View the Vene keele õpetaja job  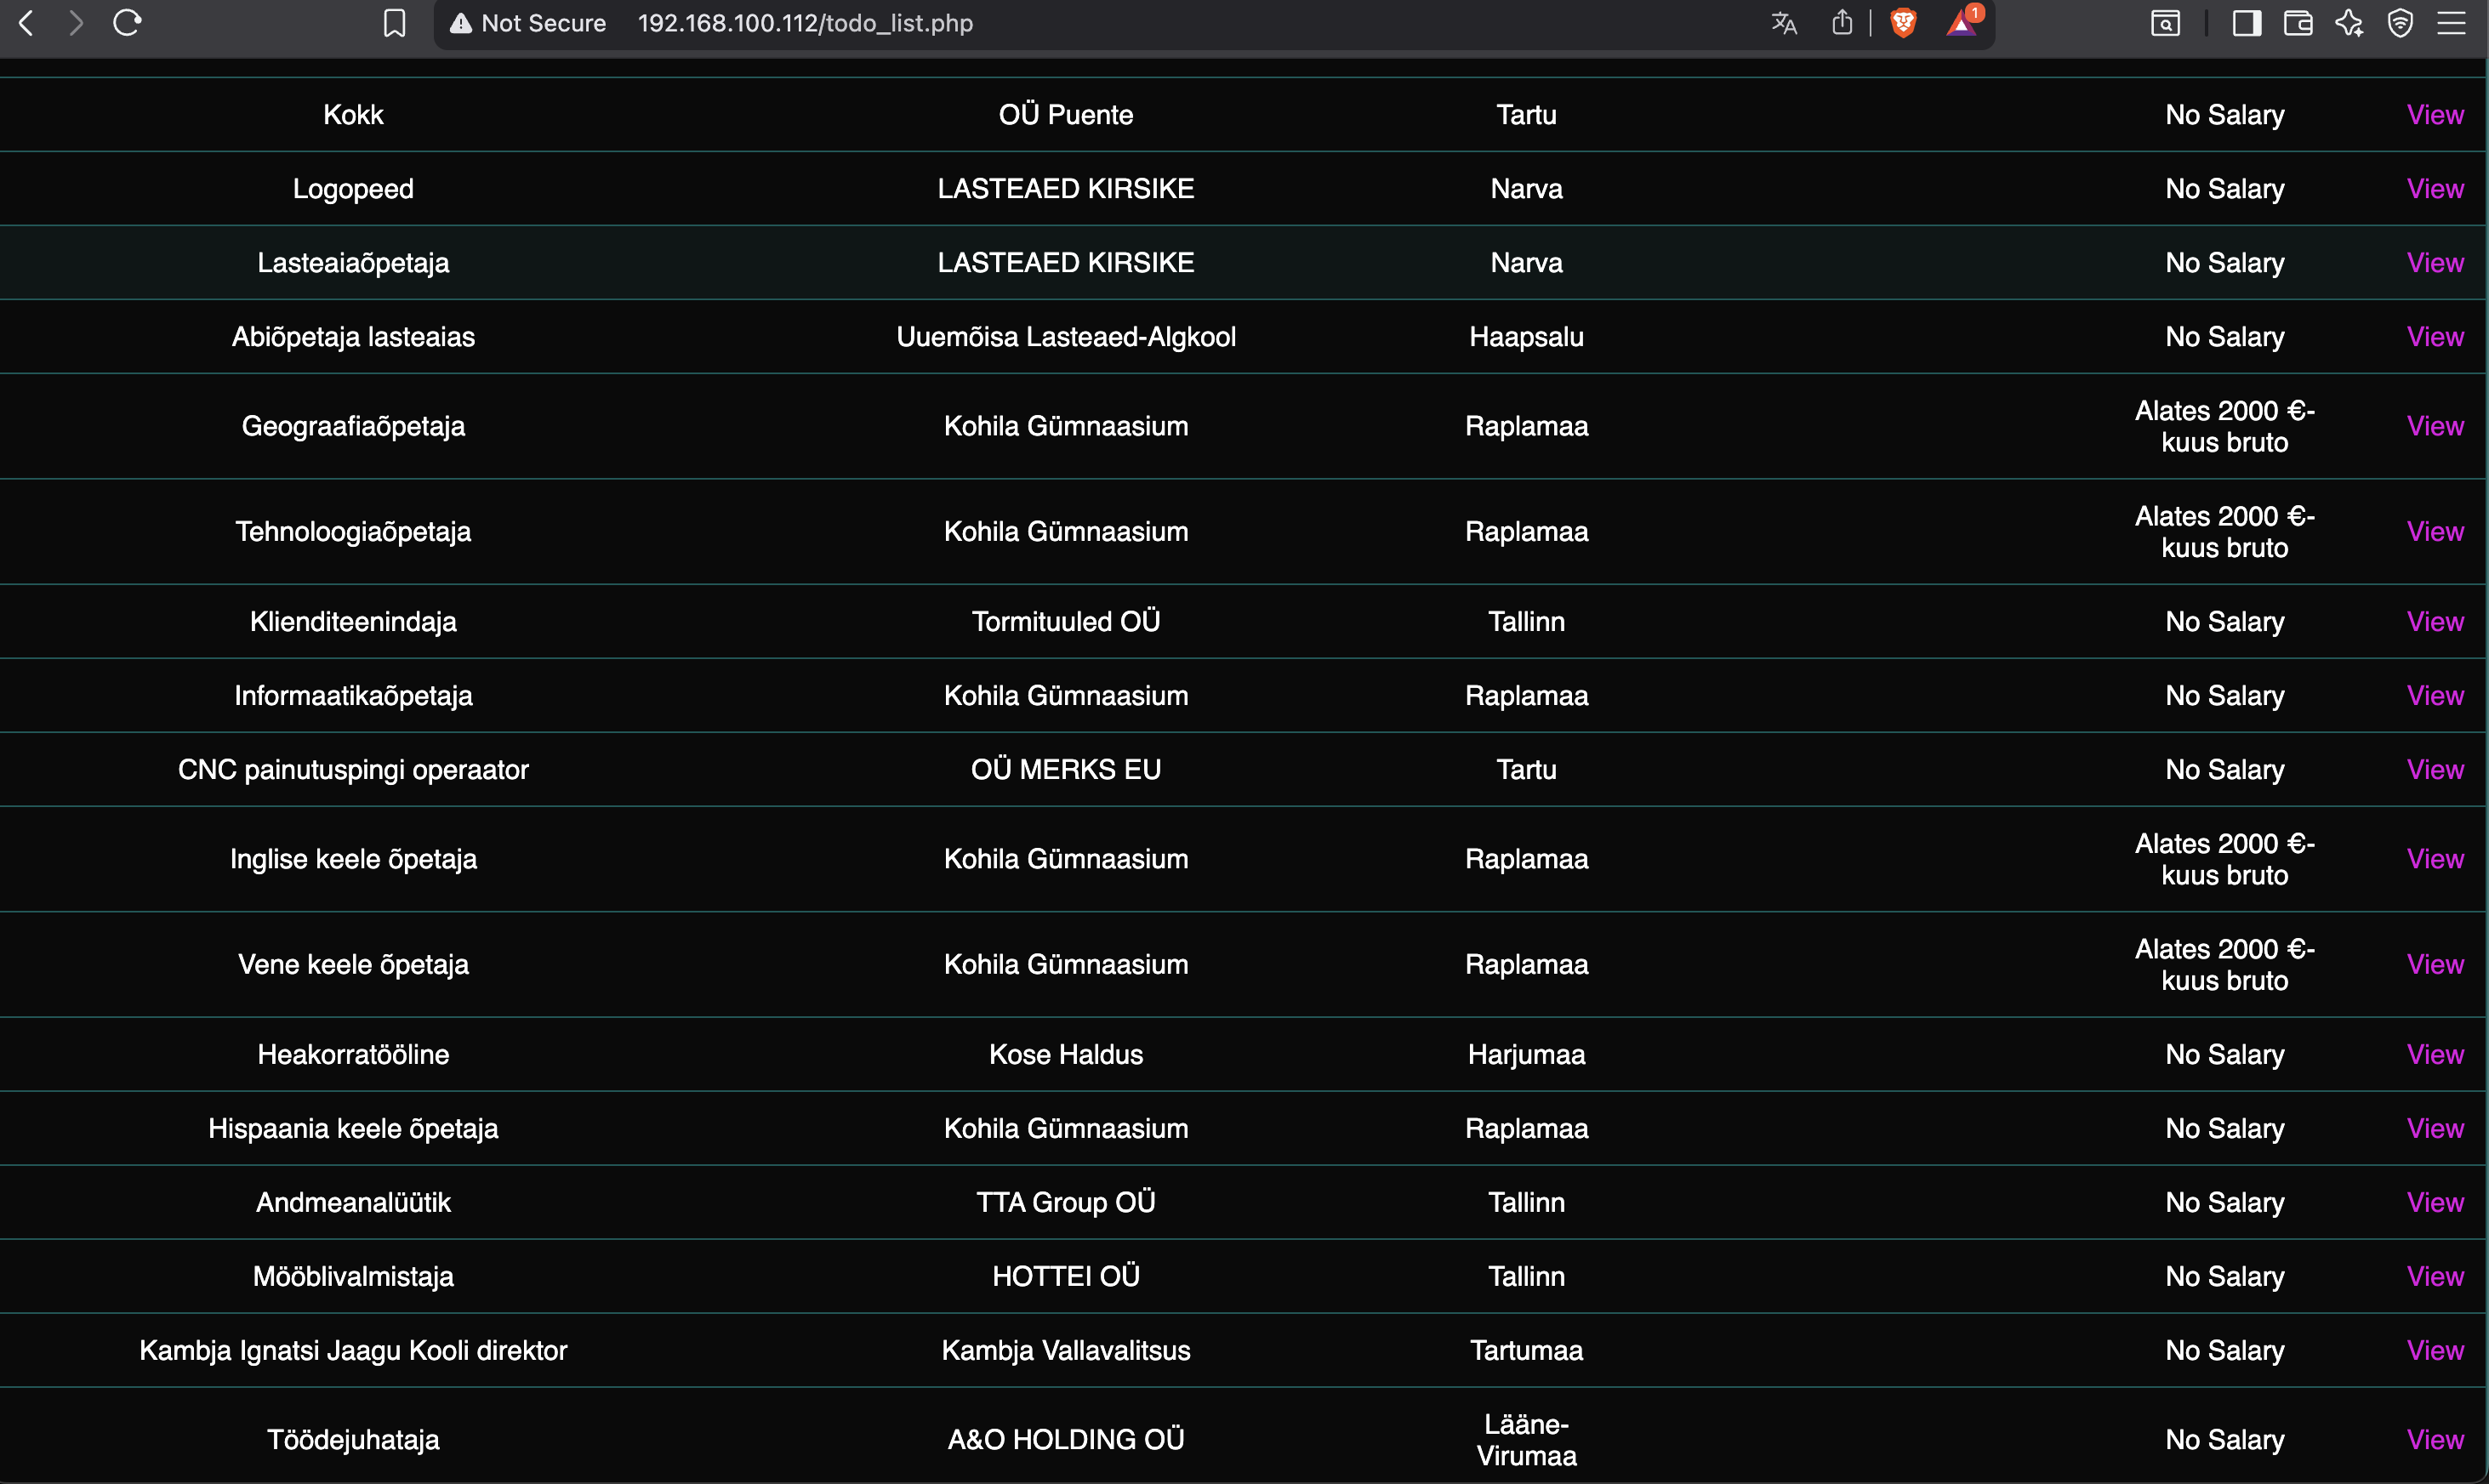tap(2435, 965)
